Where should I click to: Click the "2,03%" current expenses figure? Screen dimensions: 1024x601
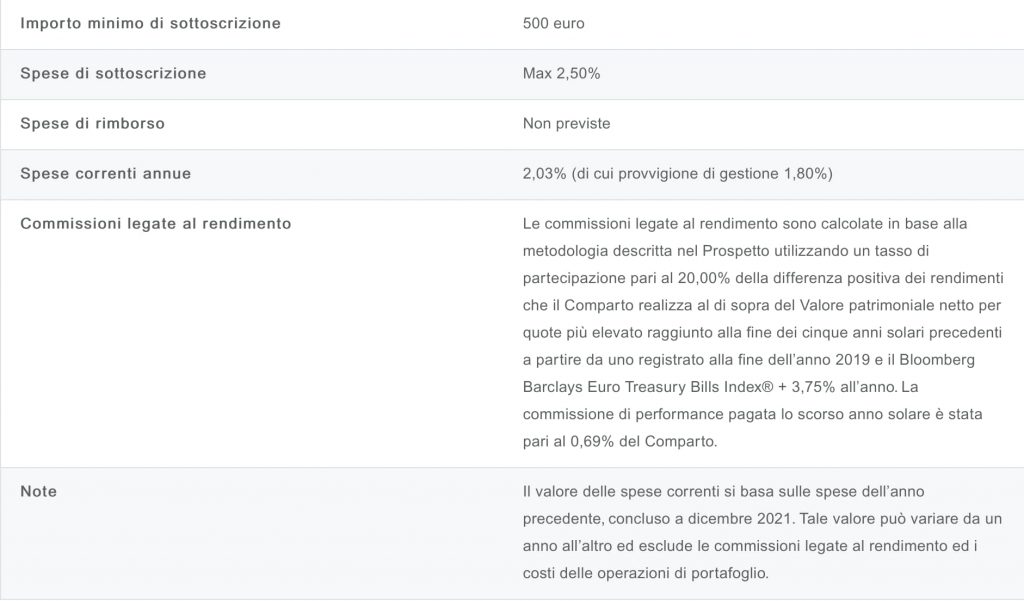pos(543,173)
